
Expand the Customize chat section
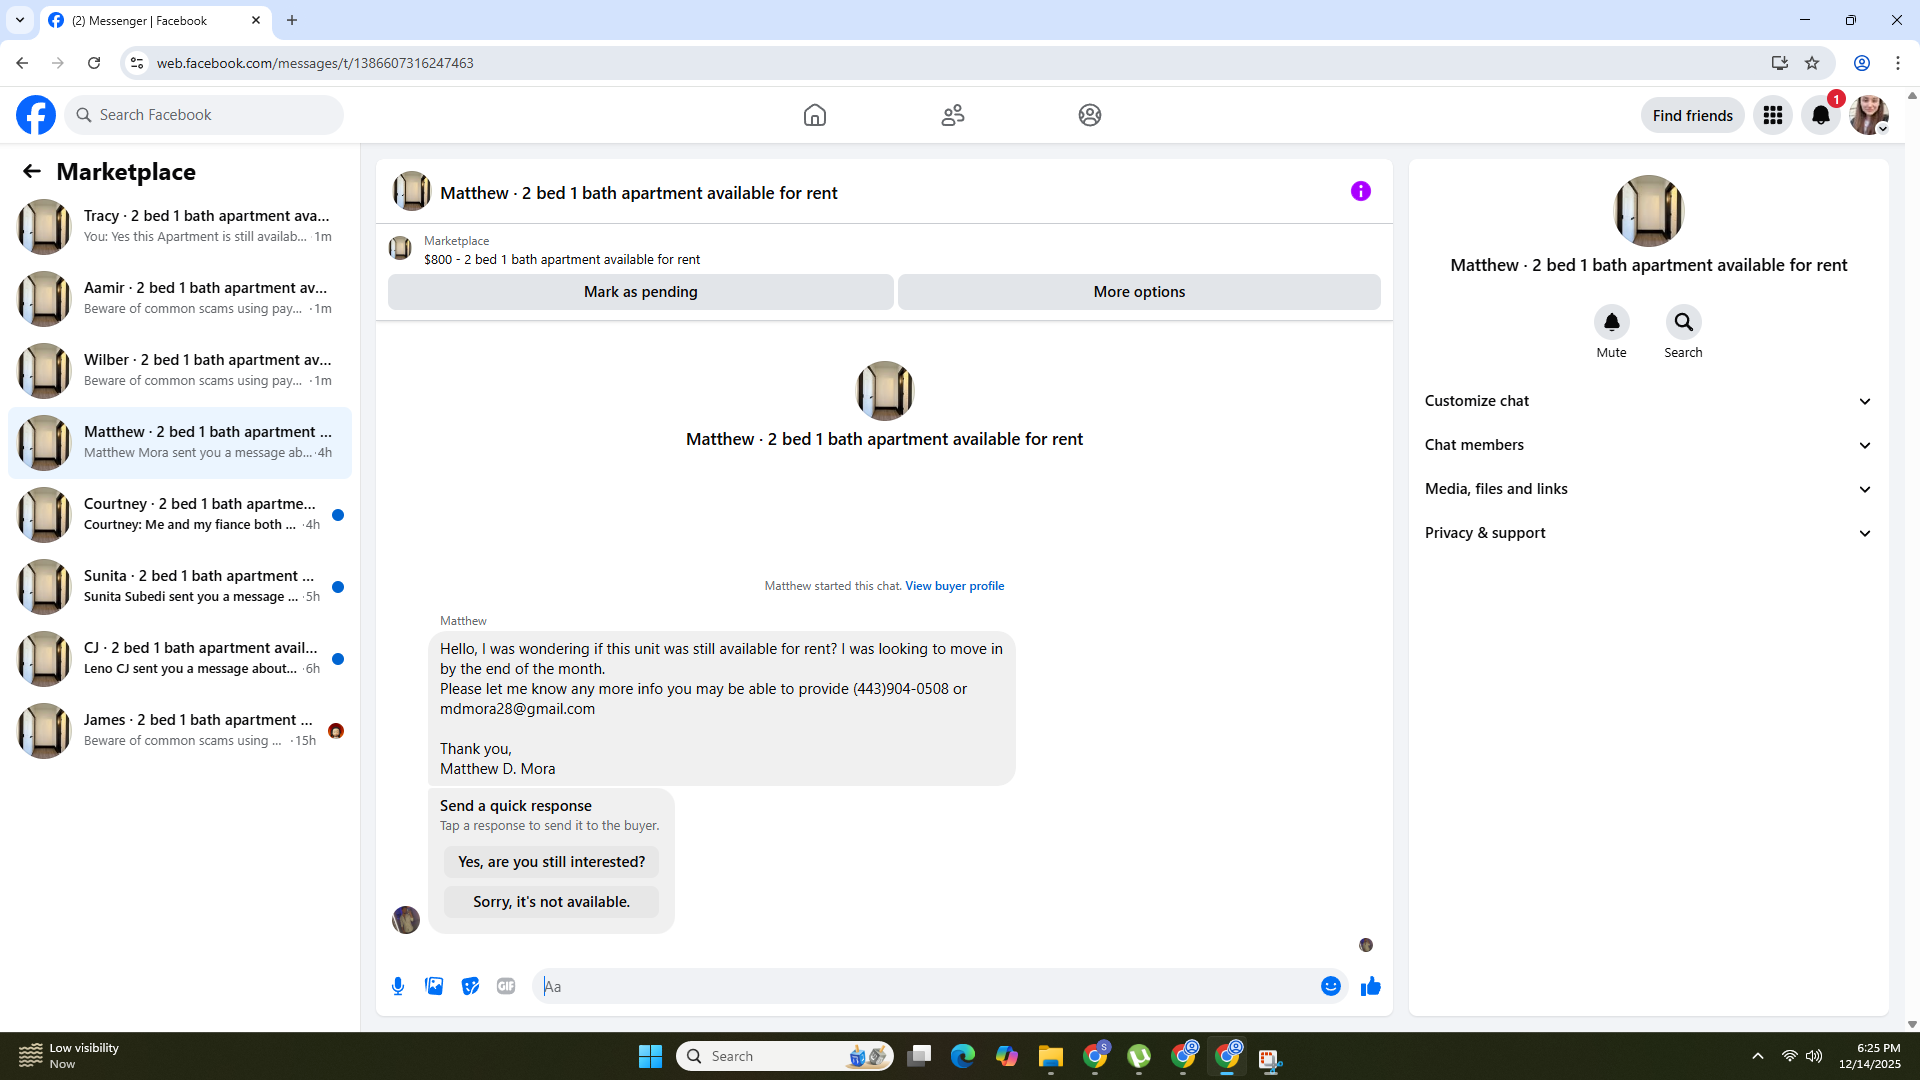click(x=1647, y=401)
